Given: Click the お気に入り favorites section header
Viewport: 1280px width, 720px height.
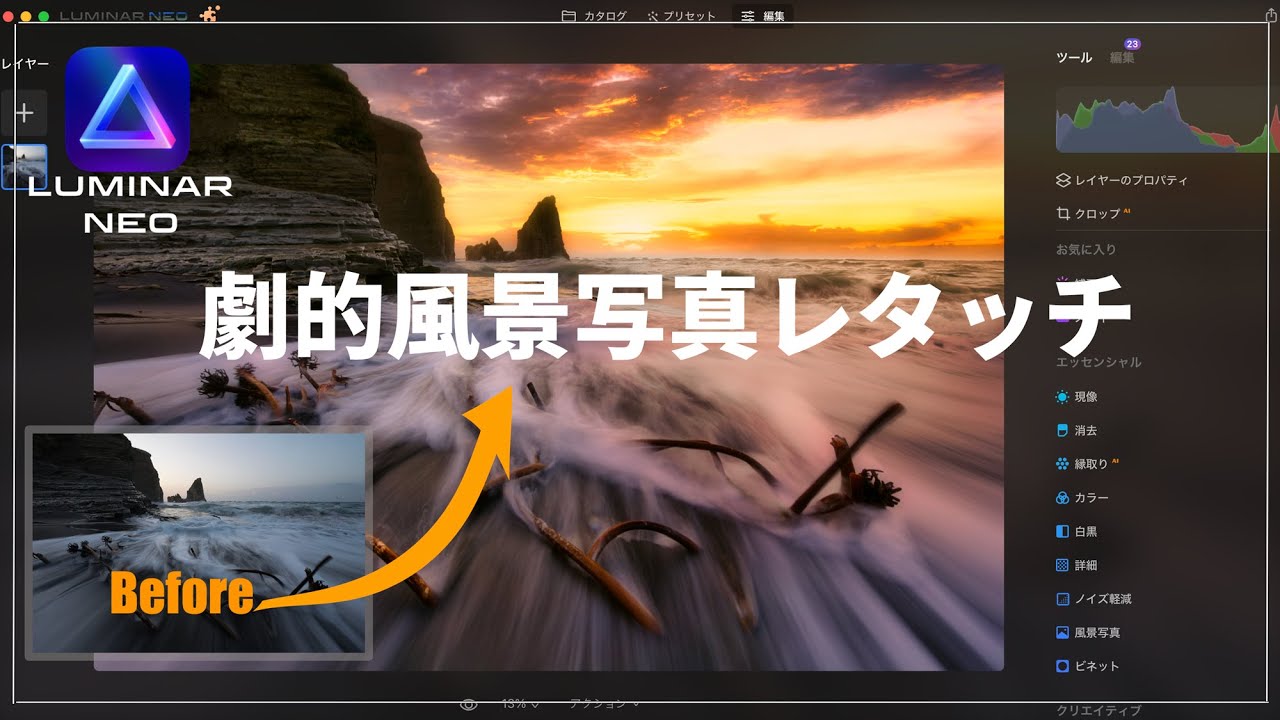Looking at the screenshot, I should pos(1086,249).
